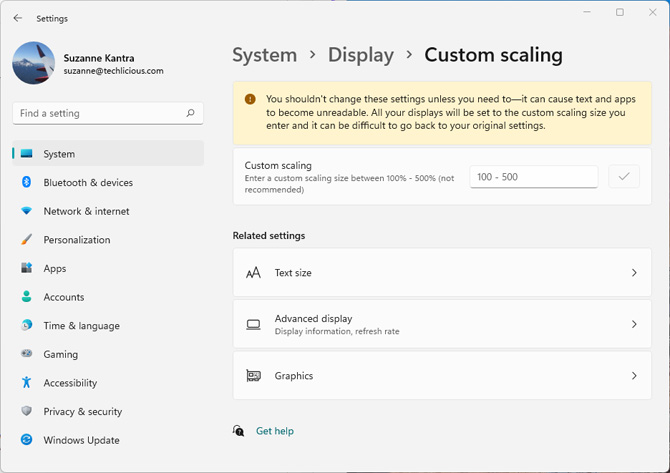
Task: Open the Get help link
Action: pyautogui.click(x=275, y=431)
